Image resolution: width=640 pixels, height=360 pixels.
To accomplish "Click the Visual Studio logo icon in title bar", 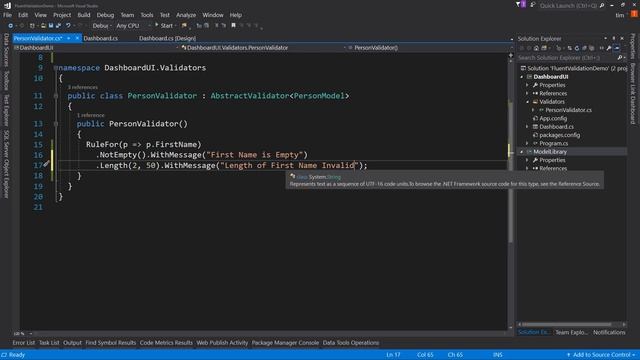I will [x=7, y=6].
